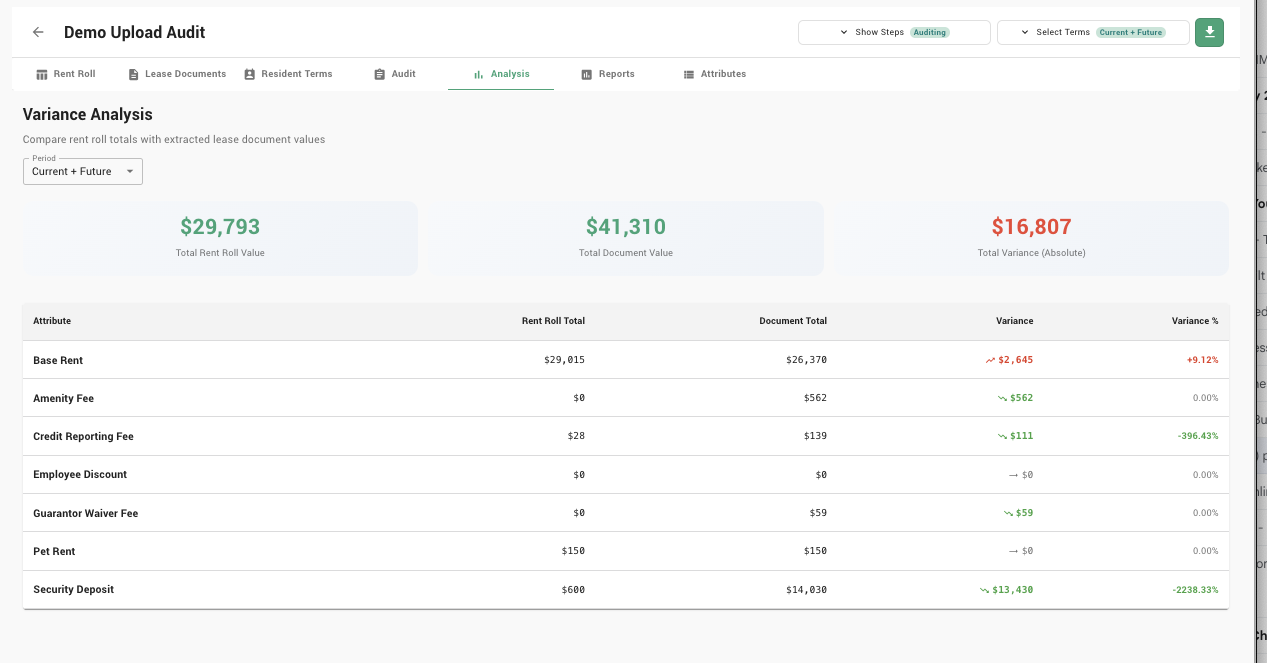1267x663 pixels.
Task: Click the -396.43% variance percent
Action: pyautogui.click(x=1196, y=436)
